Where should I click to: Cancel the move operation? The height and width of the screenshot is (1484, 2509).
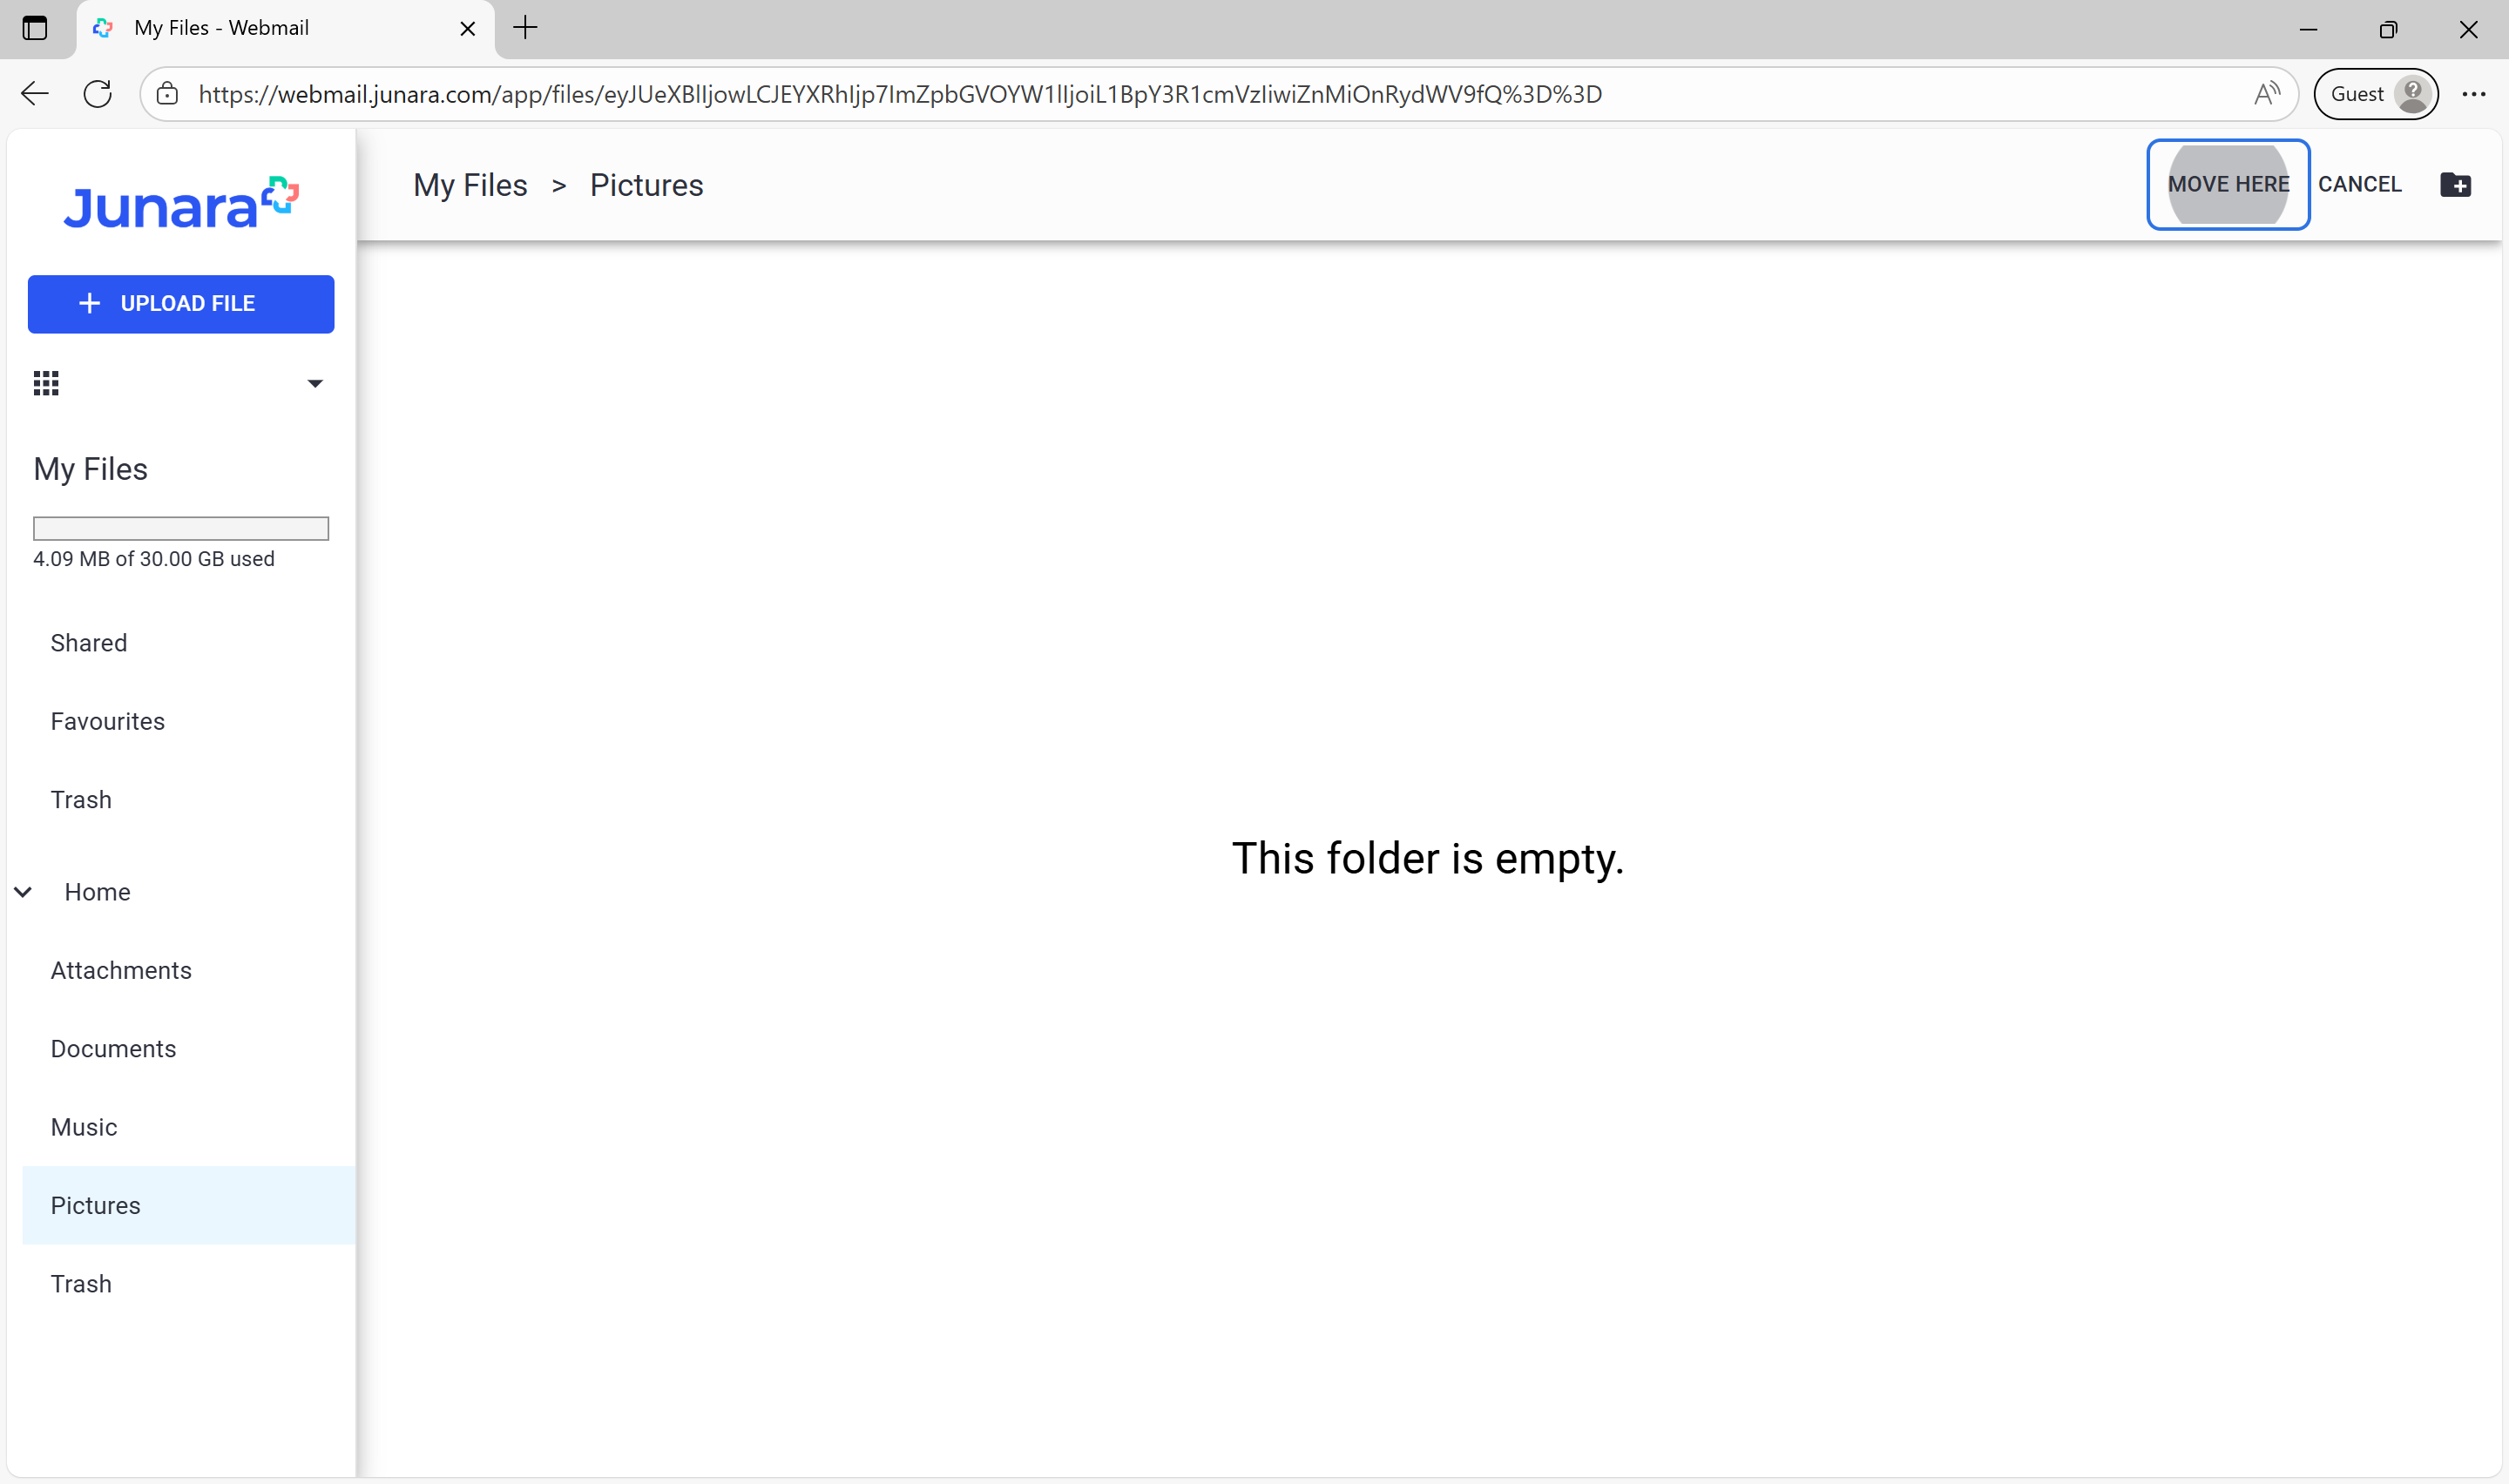[x=2359, y=185]
